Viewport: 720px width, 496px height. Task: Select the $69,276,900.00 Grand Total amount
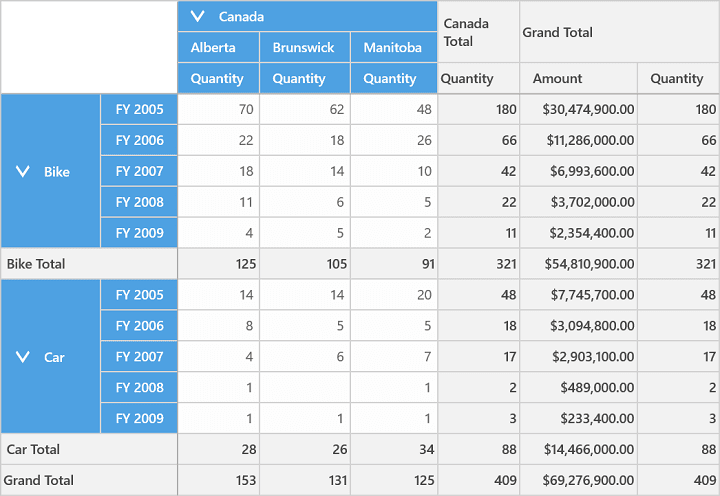tap(579, 480)
